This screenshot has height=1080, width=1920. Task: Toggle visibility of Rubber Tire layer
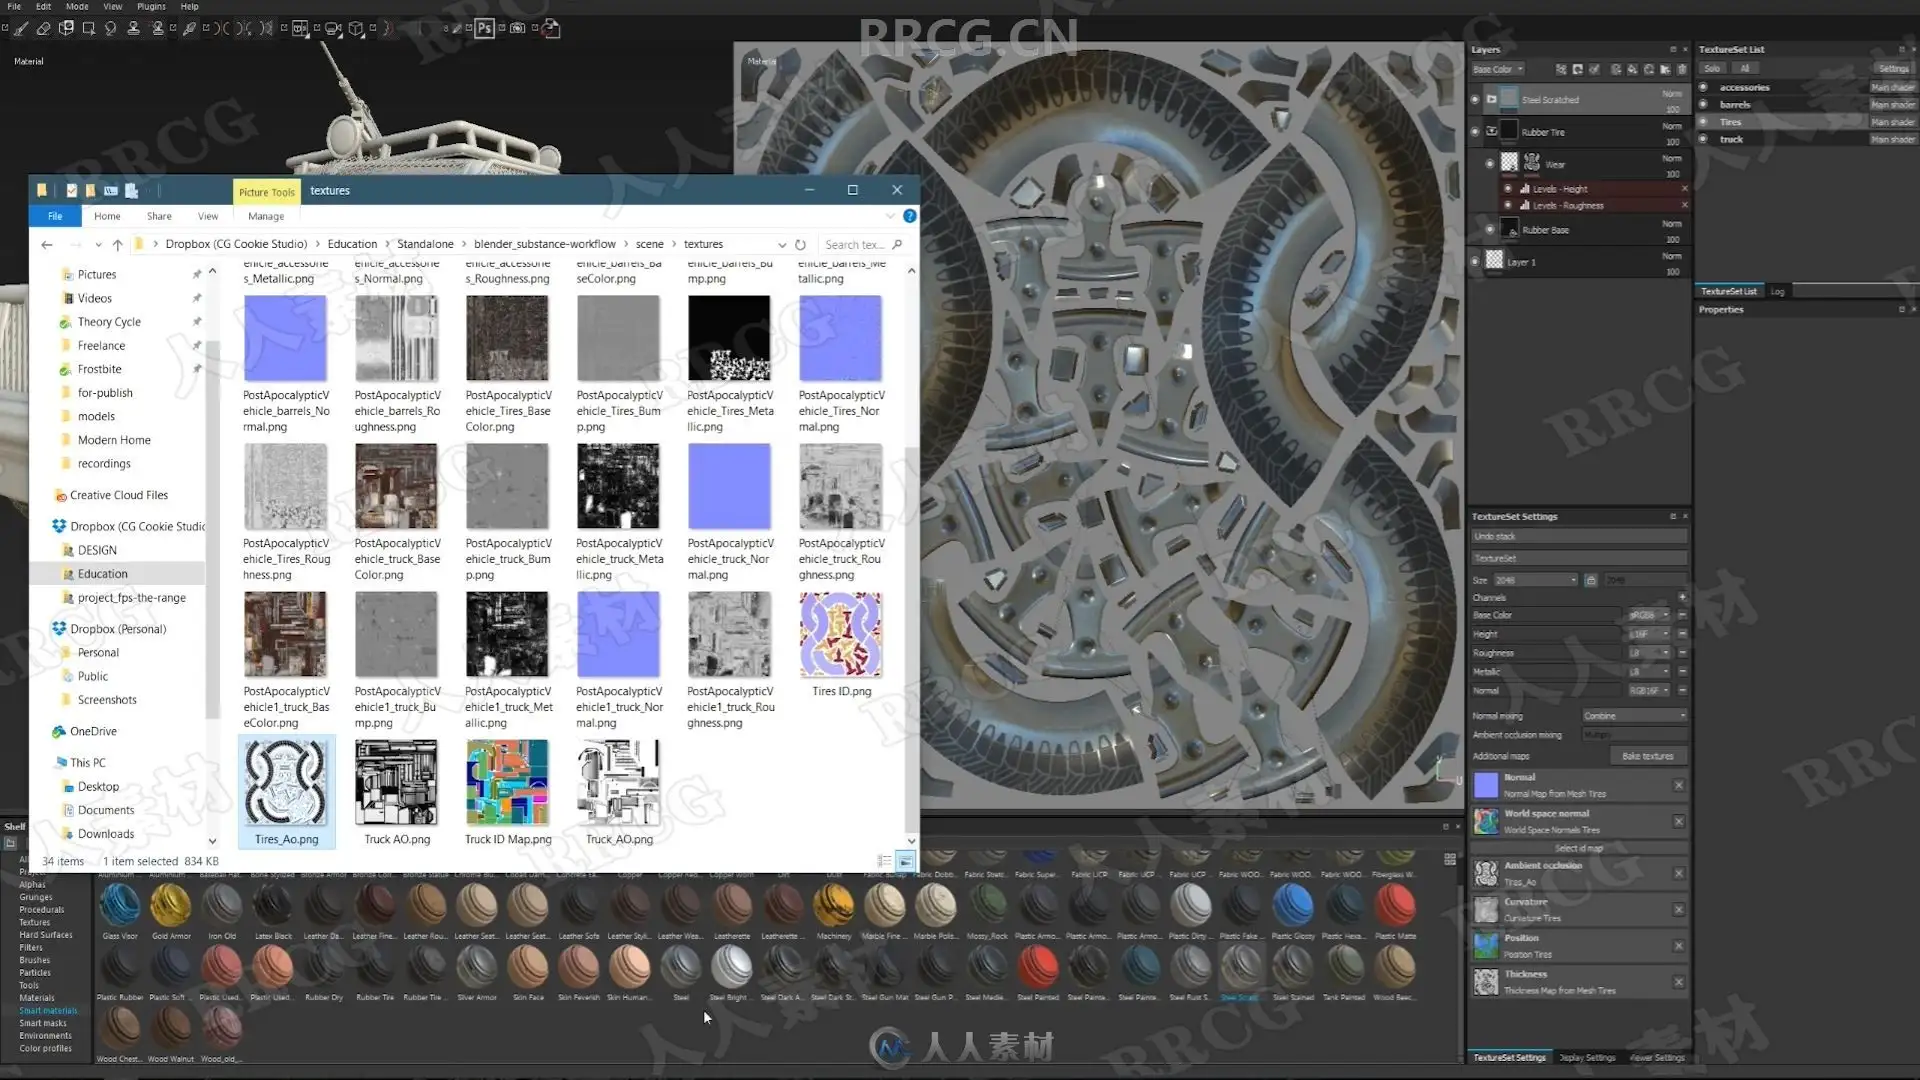[x=1475, y=131]
